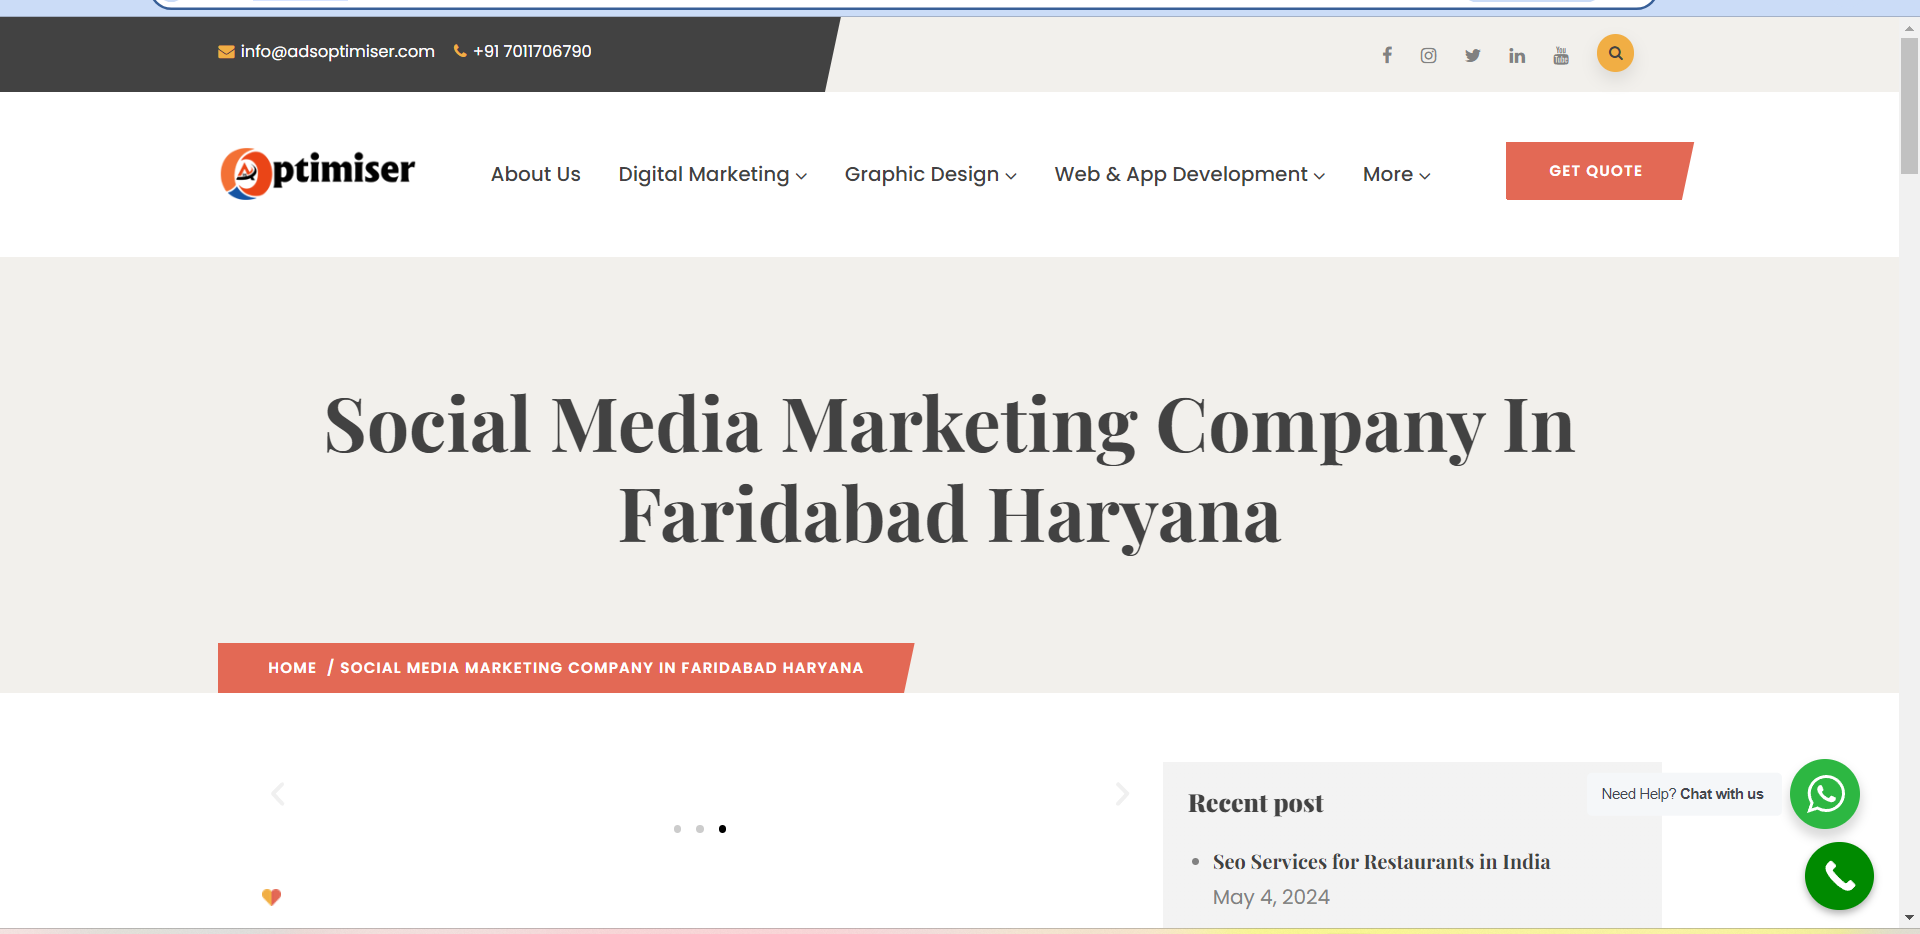
Task: Click the envelope email icon
Action: (226, 52)
